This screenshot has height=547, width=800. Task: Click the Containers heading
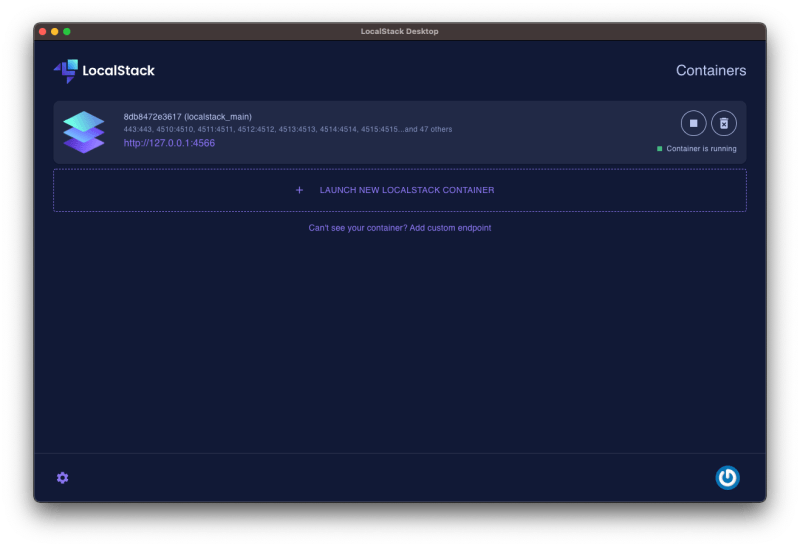(x=711, y=70)
